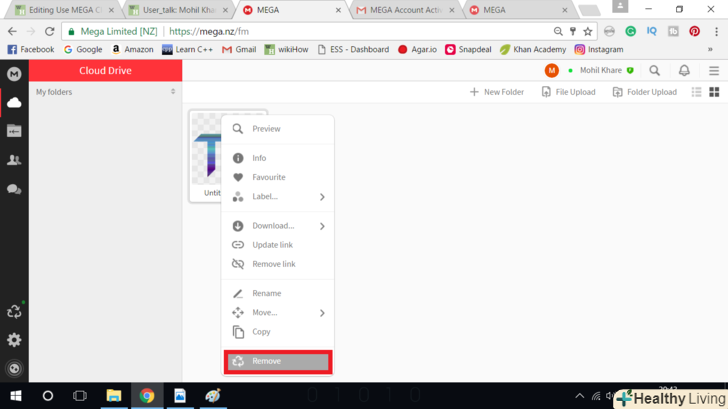Open the MEGA logo dashboard icon

(x=14, y=74)
